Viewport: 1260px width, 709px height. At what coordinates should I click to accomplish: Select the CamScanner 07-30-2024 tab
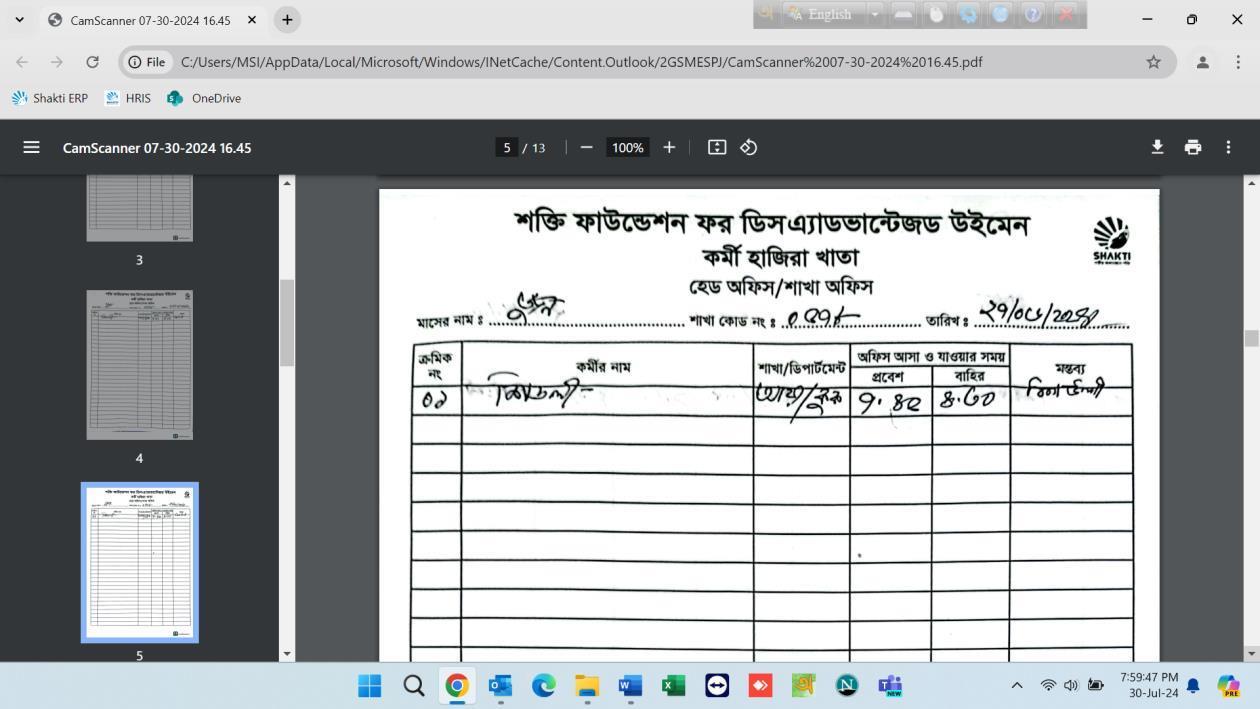click(150, 20)
